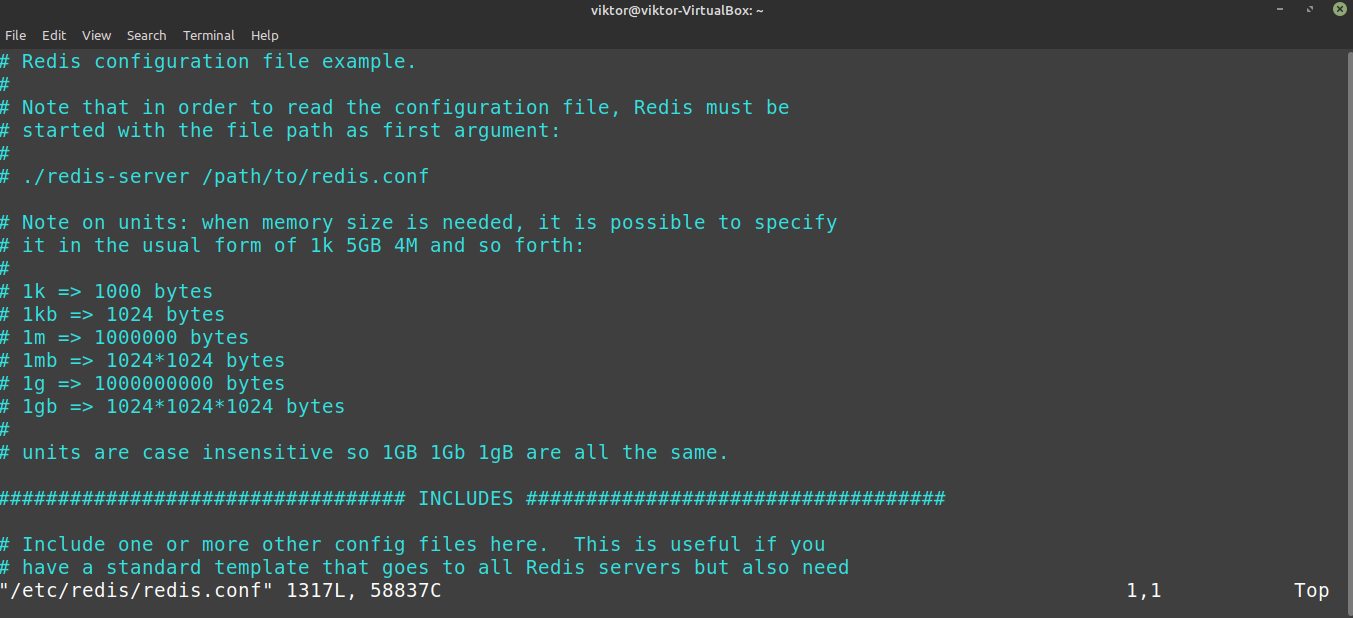Click the 'units are case insensitive' line

(364, 453)
